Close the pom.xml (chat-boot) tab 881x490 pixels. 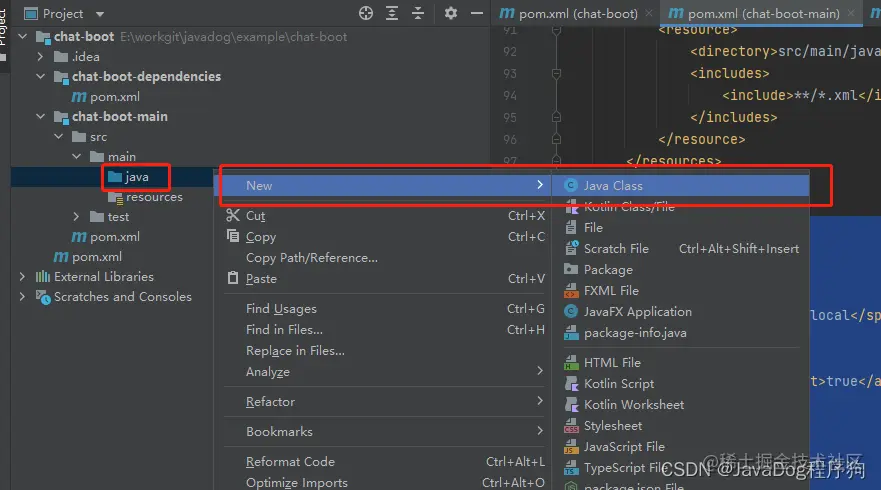click(x=649, y=13)
